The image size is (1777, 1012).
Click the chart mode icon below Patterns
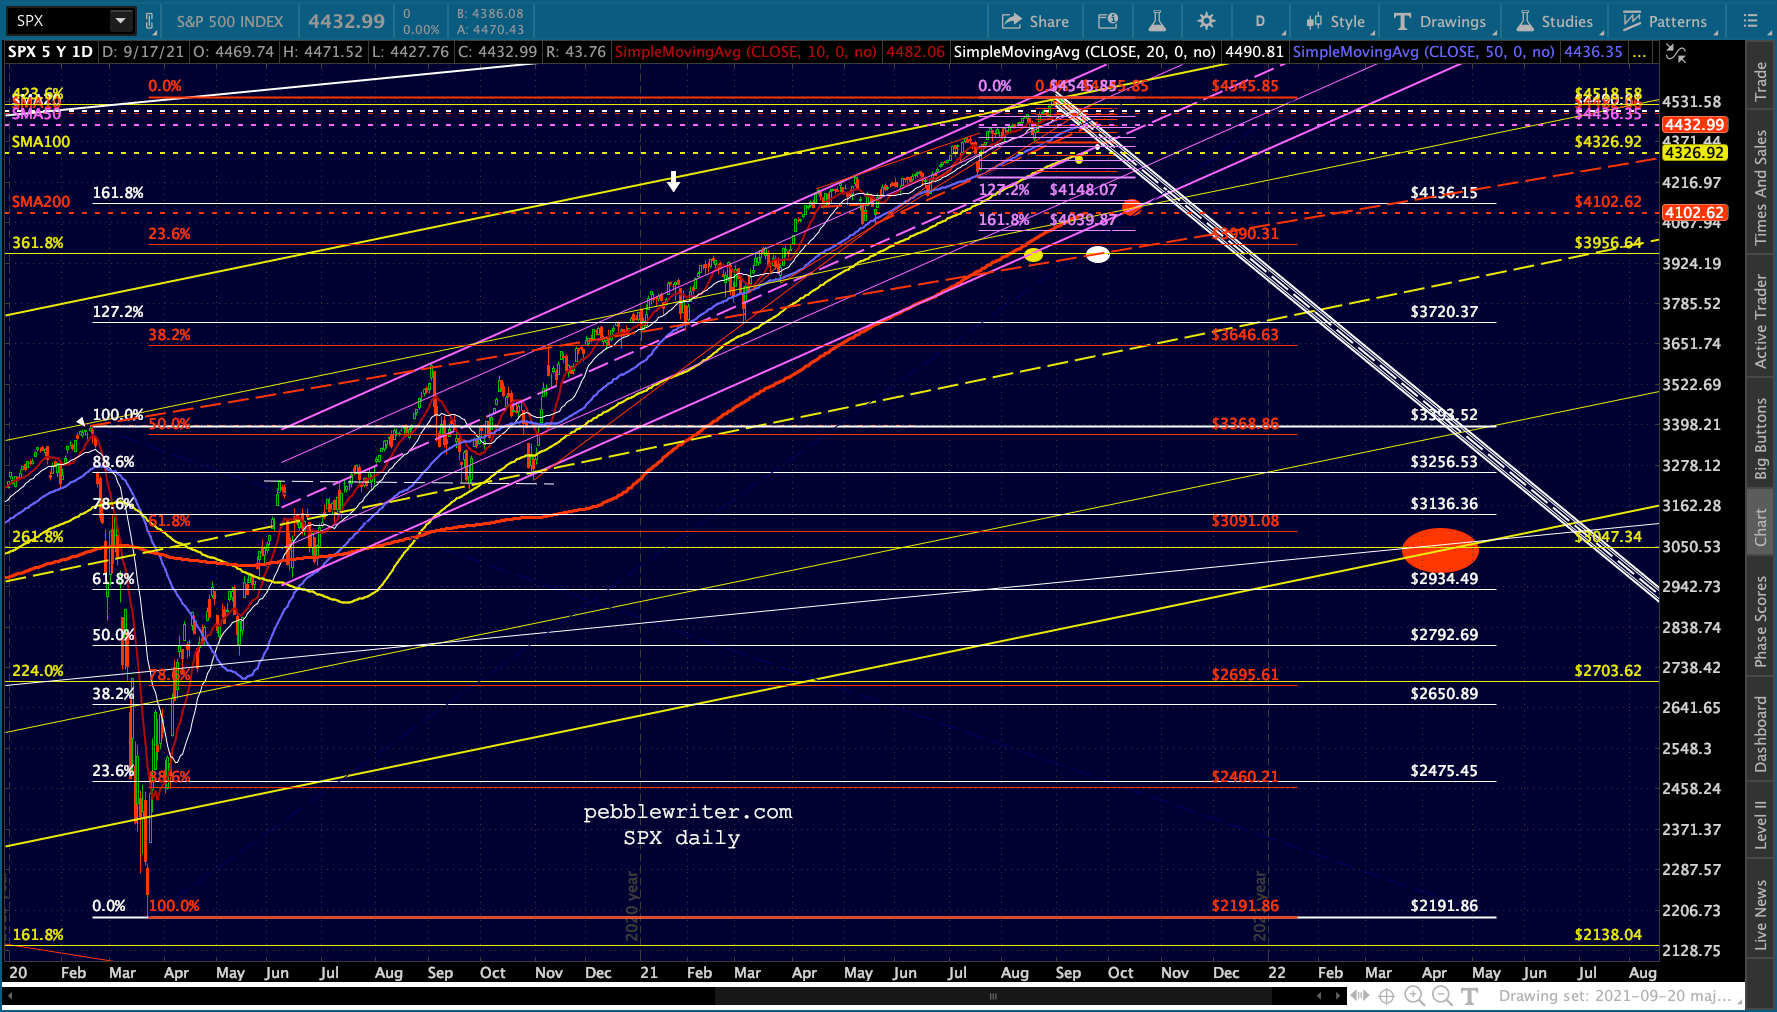pos(1677,54)
